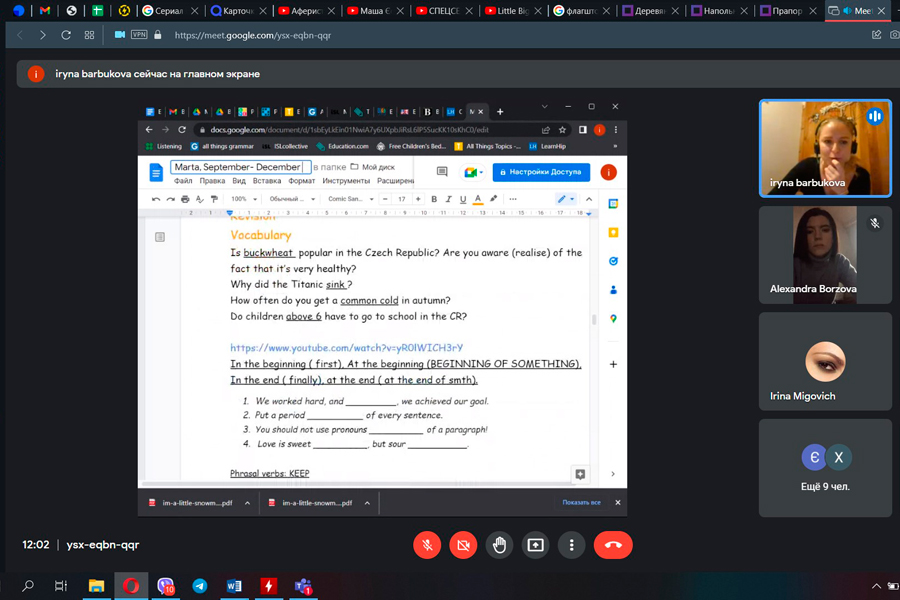Show the 9 other participants tile
900x600 pixels.
825,468
